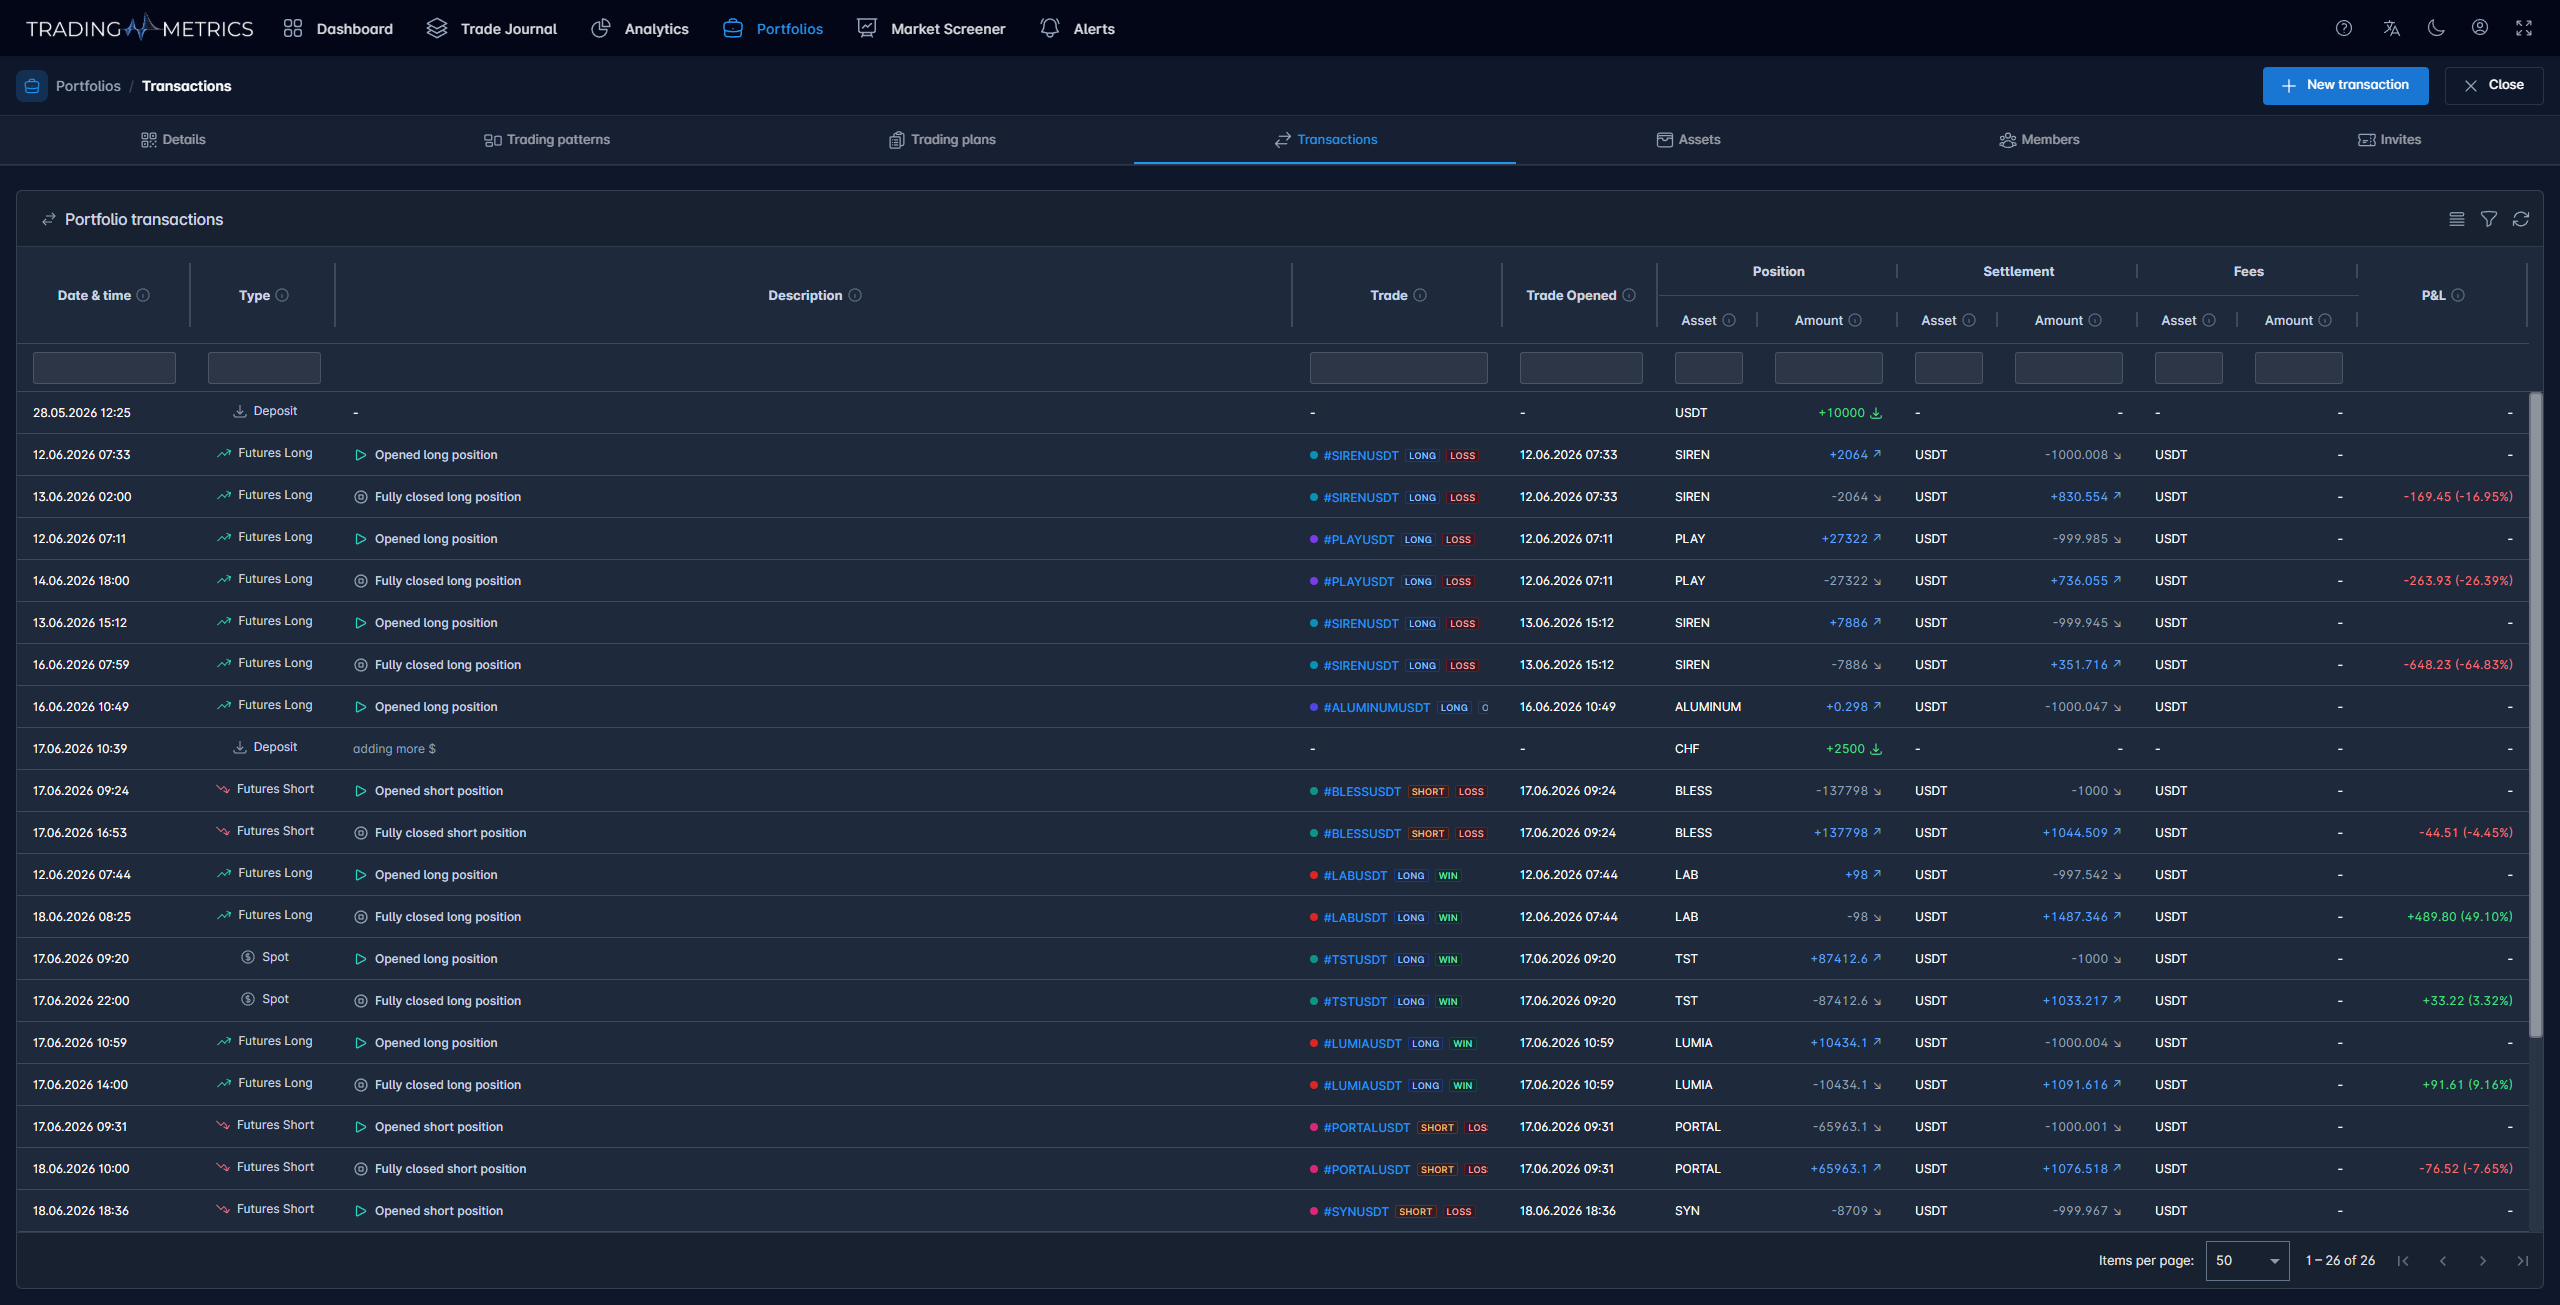Screen dimensions: 2560x1305
Task: Show Type column info icon
Action: [x=282, y=295]
